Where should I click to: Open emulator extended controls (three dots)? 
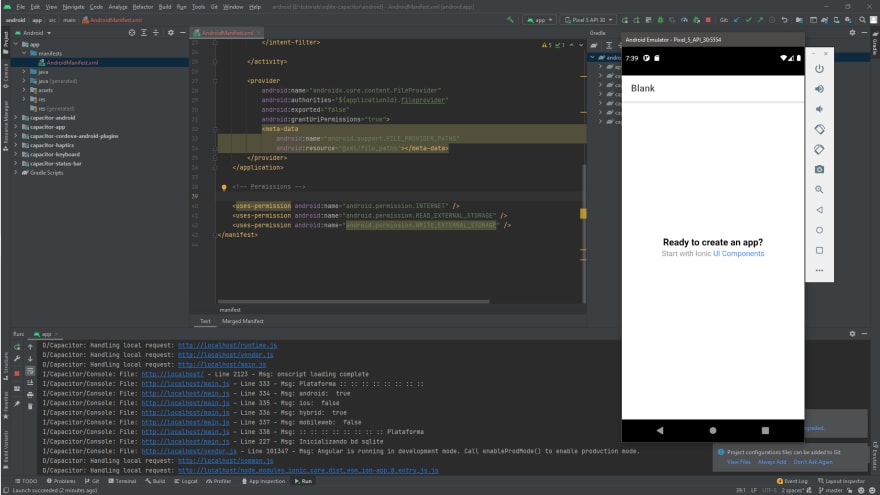point(819,271)
